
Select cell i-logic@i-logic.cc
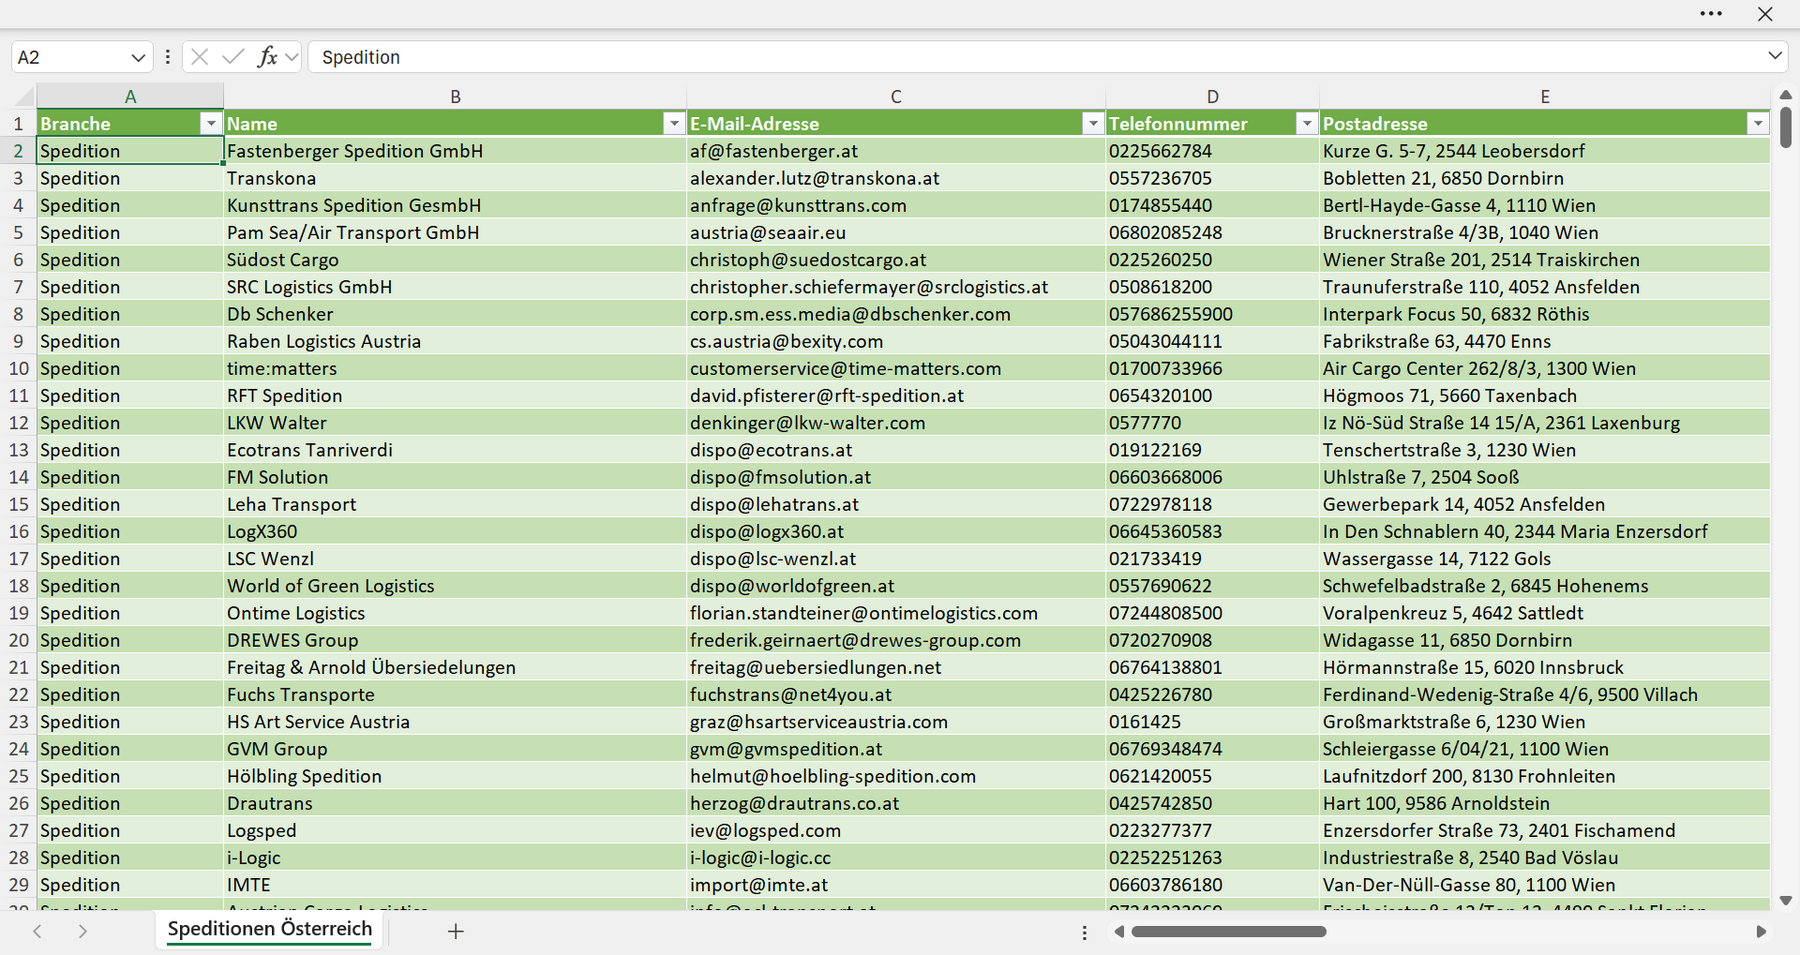[896, 858]
